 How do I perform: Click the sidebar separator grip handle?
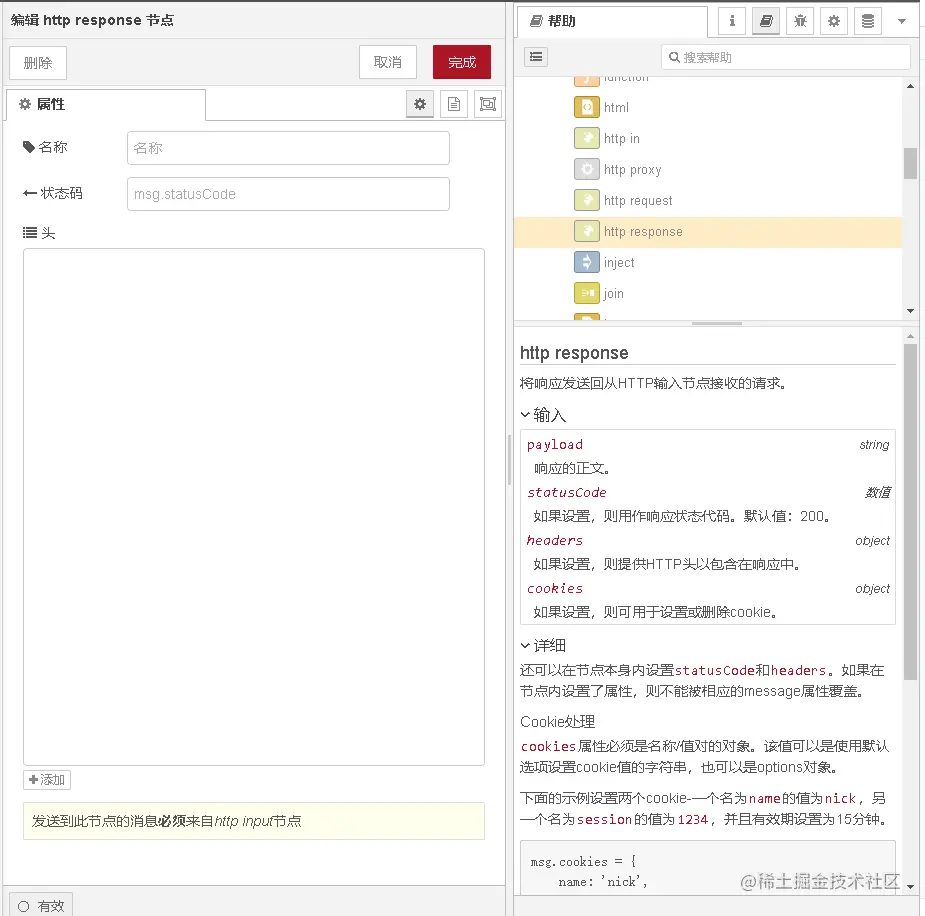point(510,460)
